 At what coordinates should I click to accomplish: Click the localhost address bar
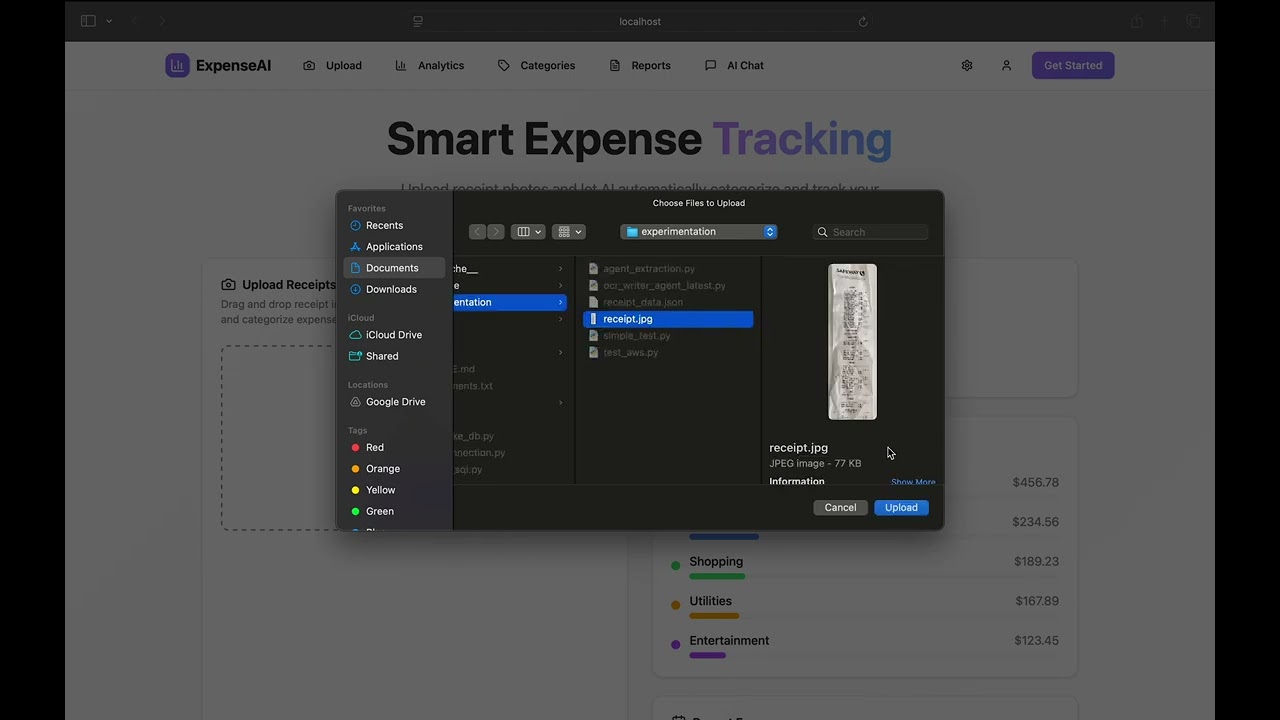640,21
